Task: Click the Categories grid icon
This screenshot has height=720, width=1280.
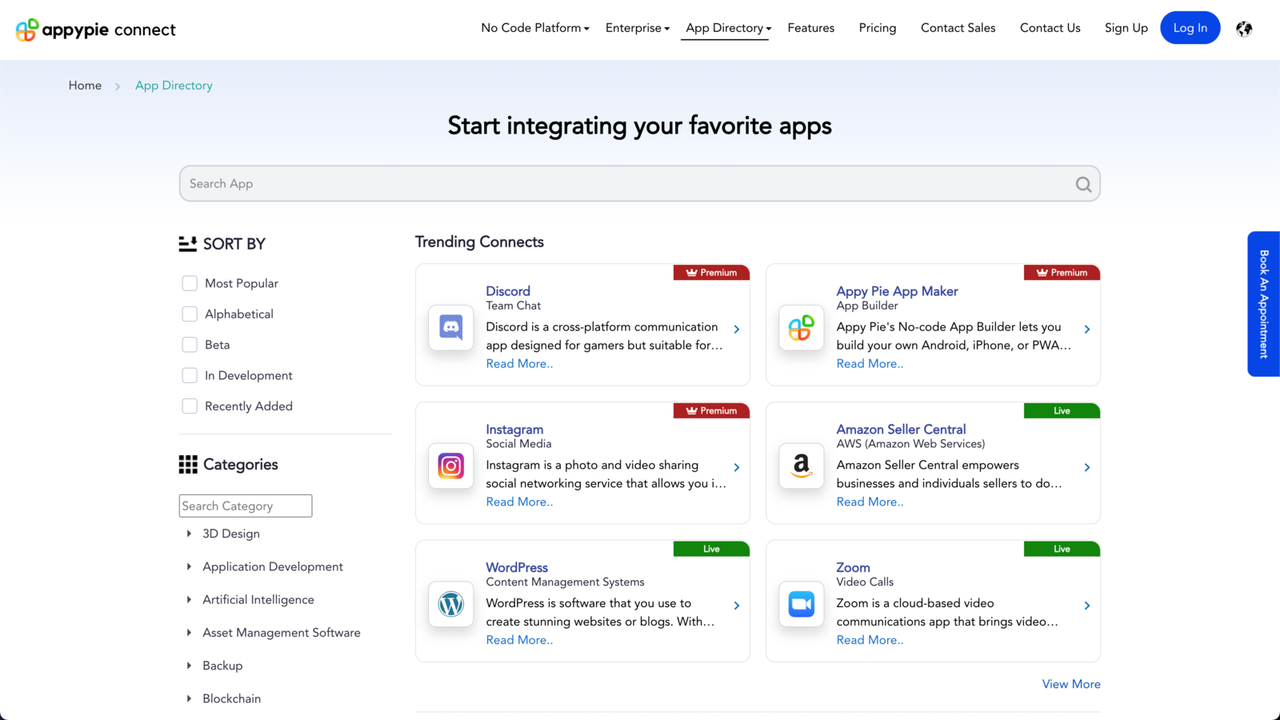Action: (188, 464)
